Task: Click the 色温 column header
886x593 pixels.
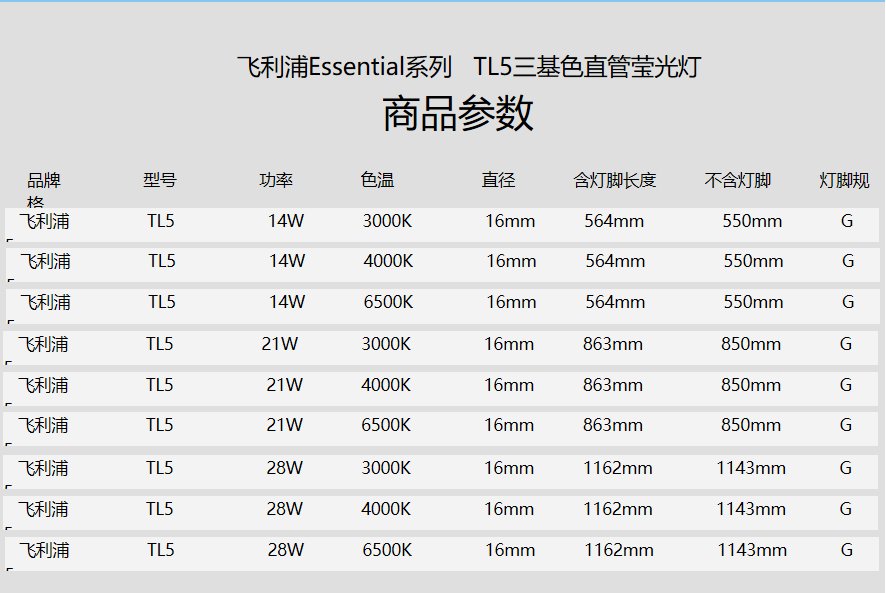Action: pyautogui.click(x=377, y=180)
